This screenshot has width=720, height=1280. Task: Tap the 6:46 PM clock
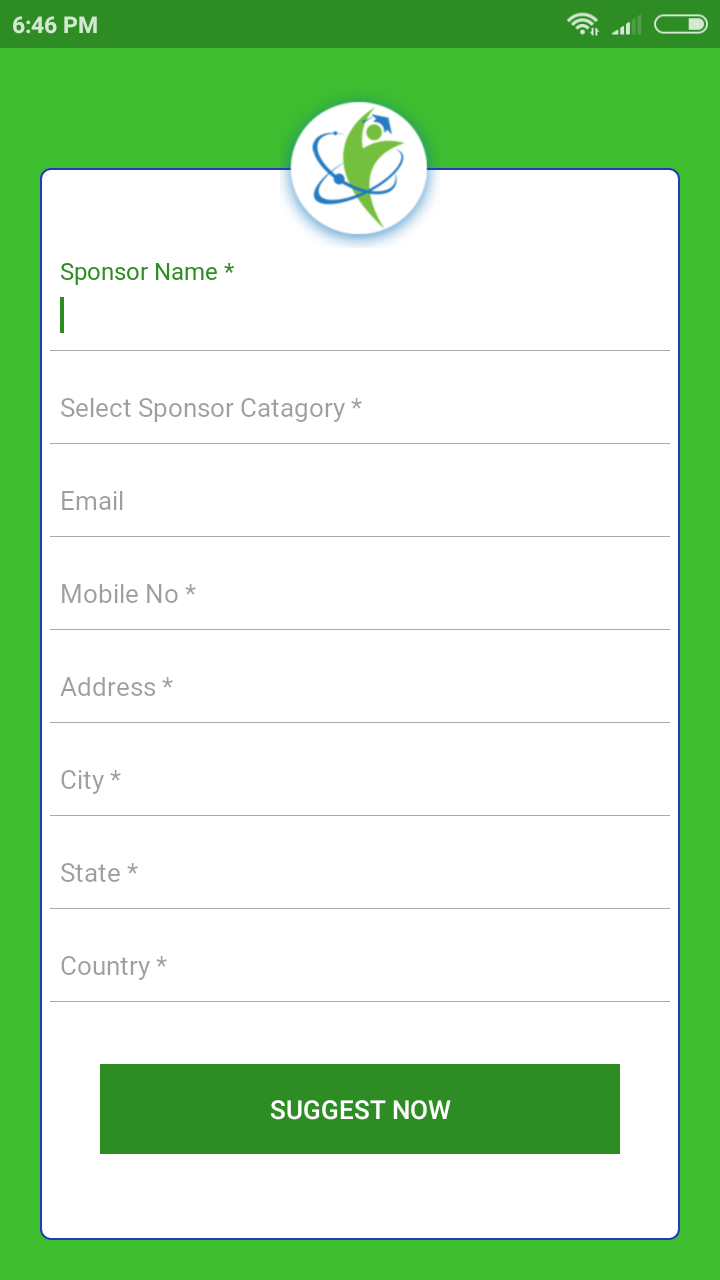(x=55, y=25)
